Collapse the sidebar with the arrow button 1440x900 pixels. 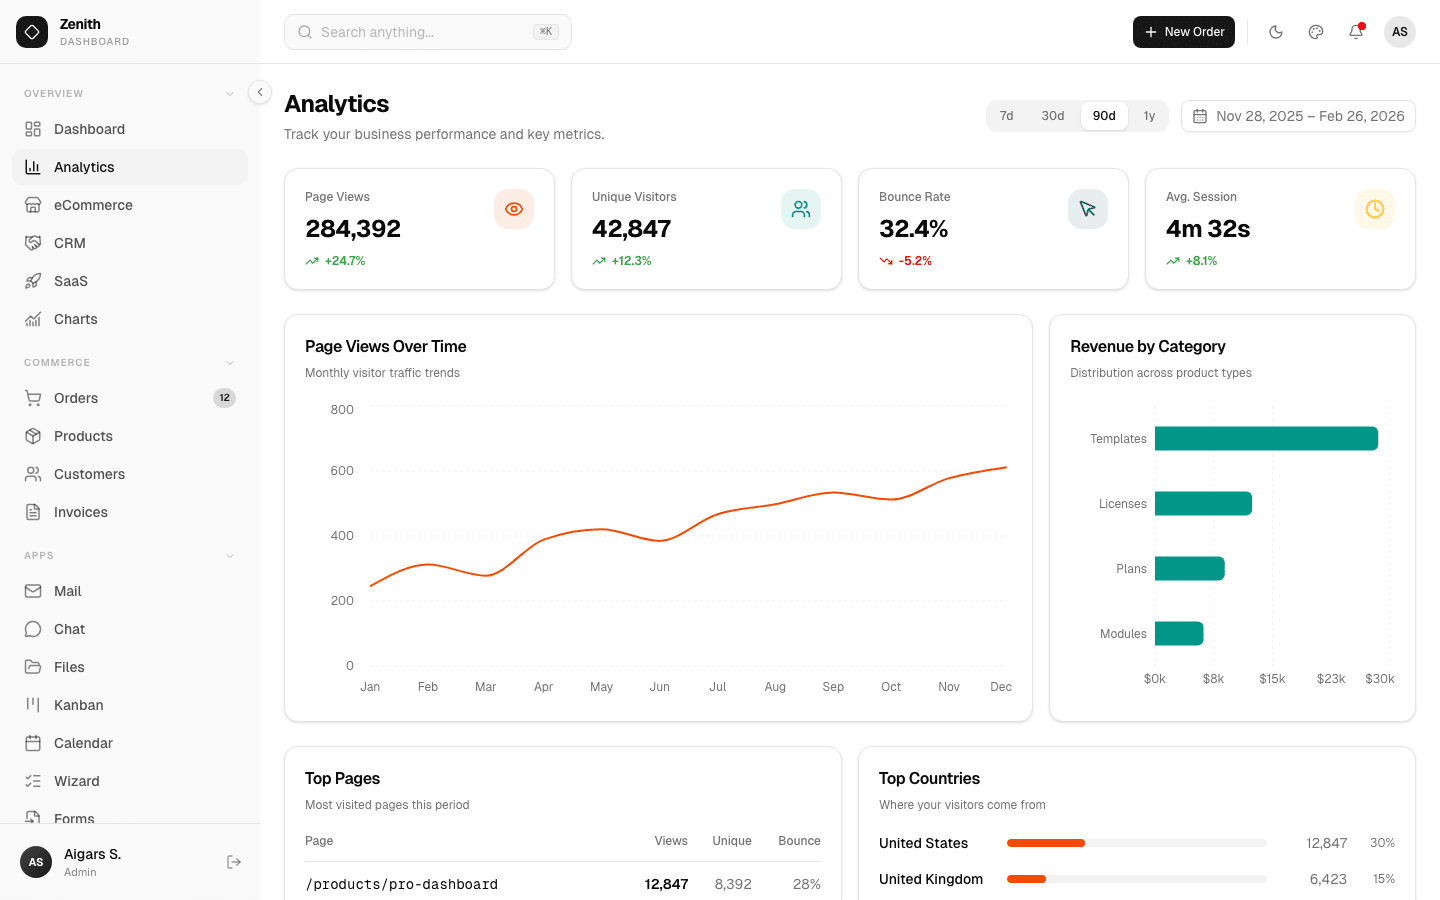259,92
